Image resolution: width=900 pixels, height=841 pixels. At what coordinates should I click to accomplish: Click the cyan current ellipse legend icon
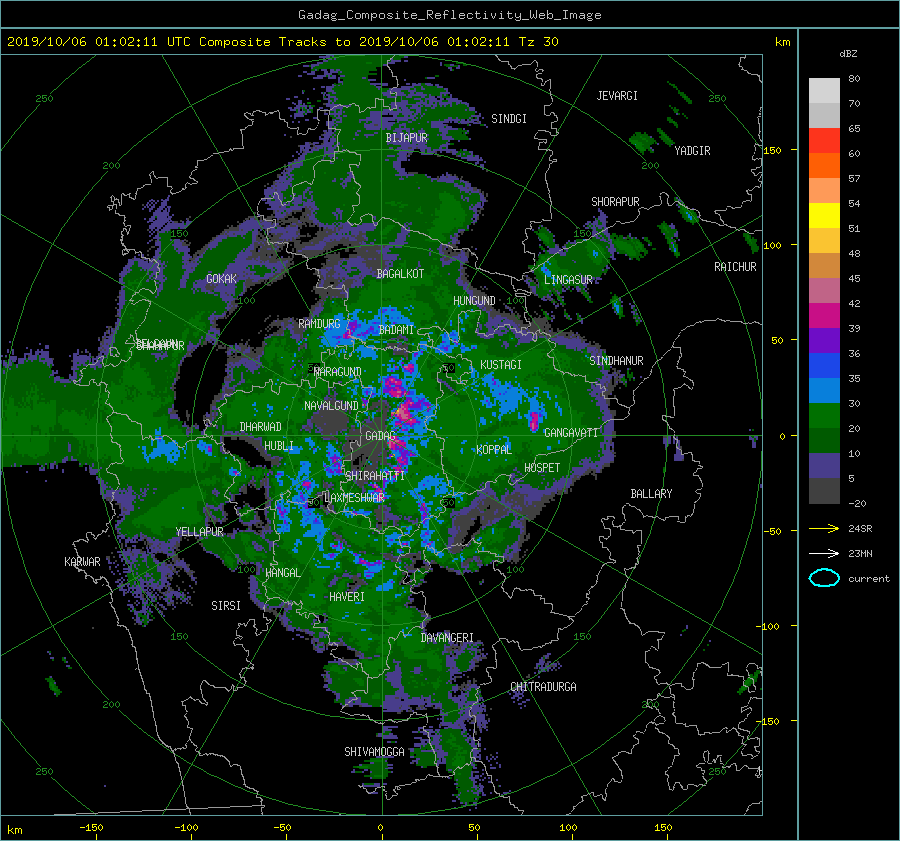824,578
